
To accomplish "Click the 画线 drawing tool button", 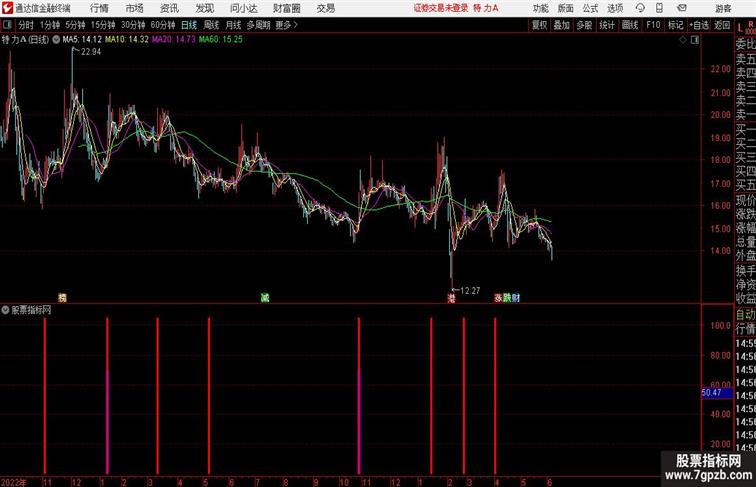I will coord(630,25).
